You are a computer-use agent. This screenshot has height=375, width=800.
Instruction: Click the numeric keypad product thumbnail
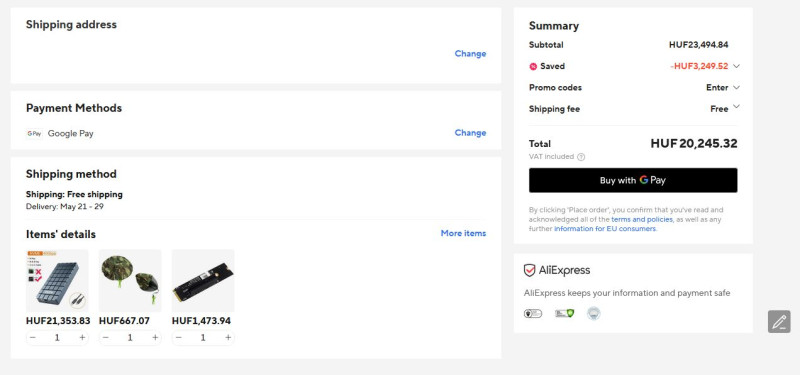57,281
